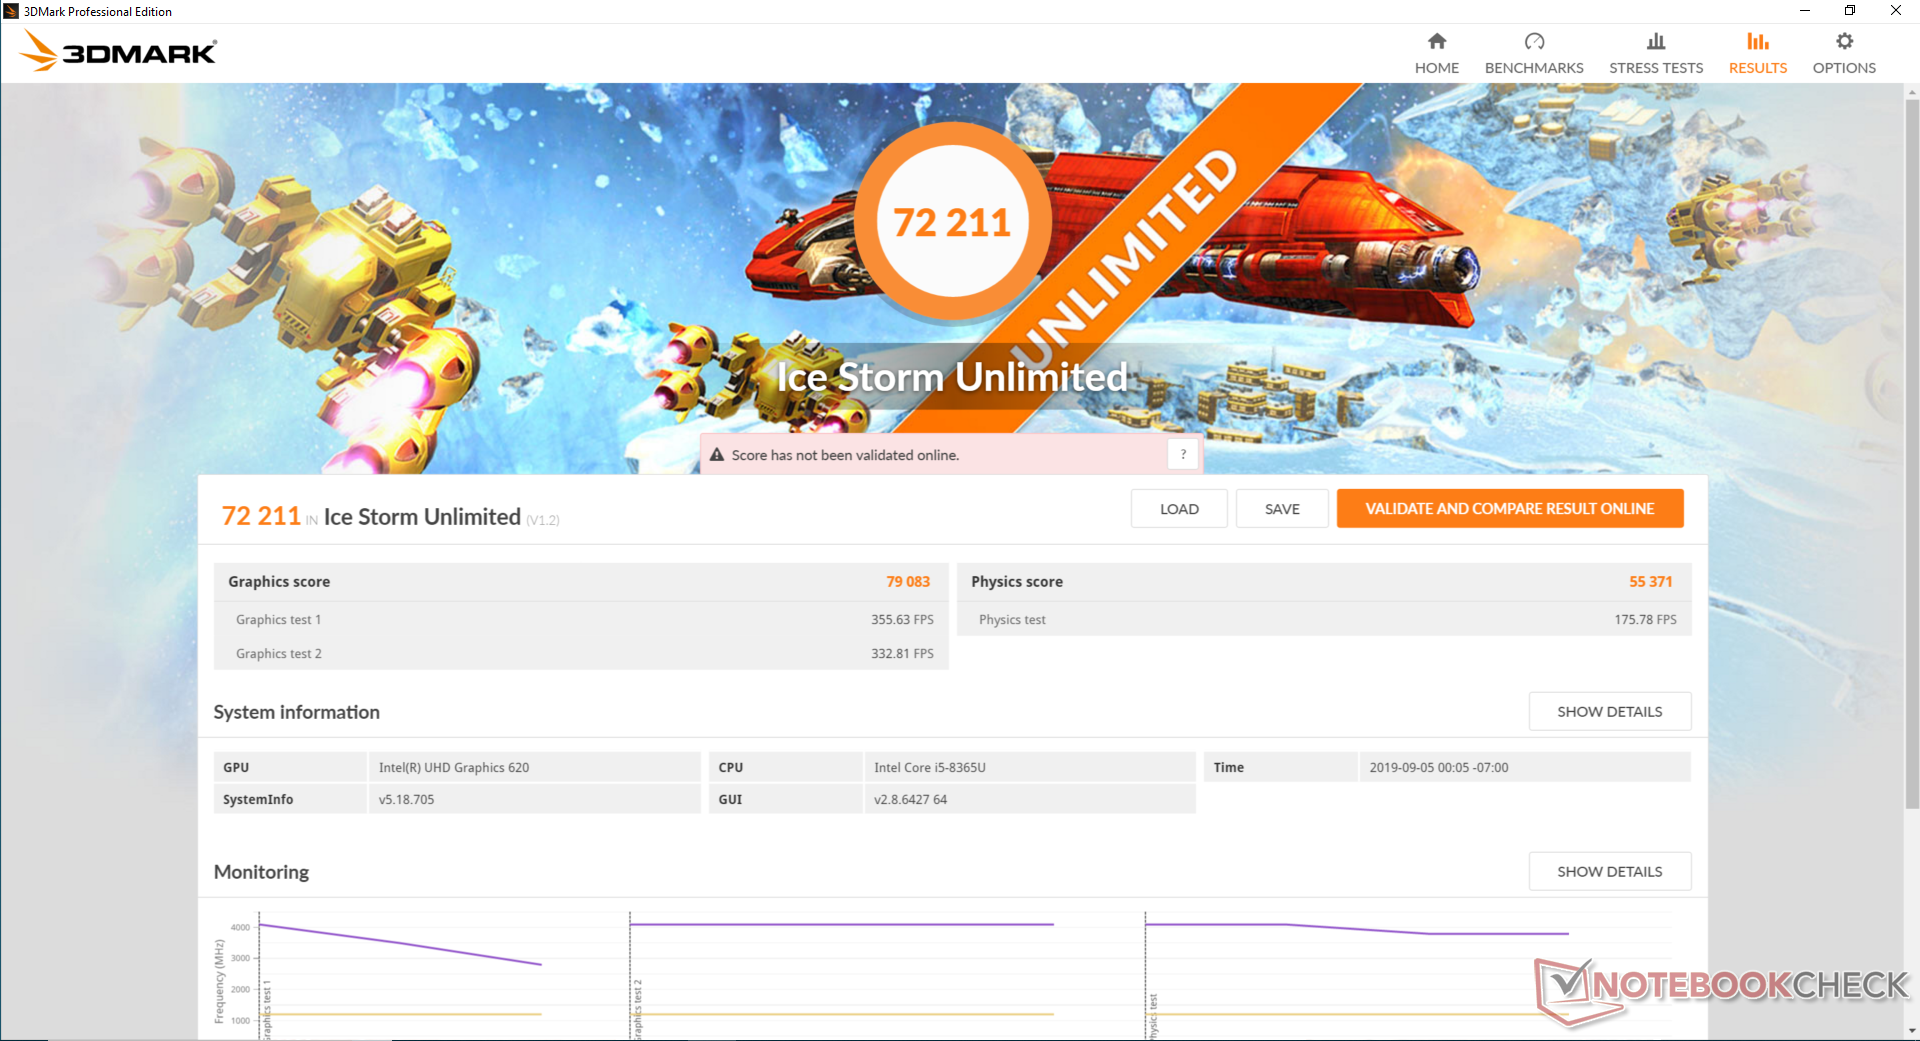Click the SystemInfo version v5.18.705
Screen dimensions: 1920x1041
coord(406,799)
